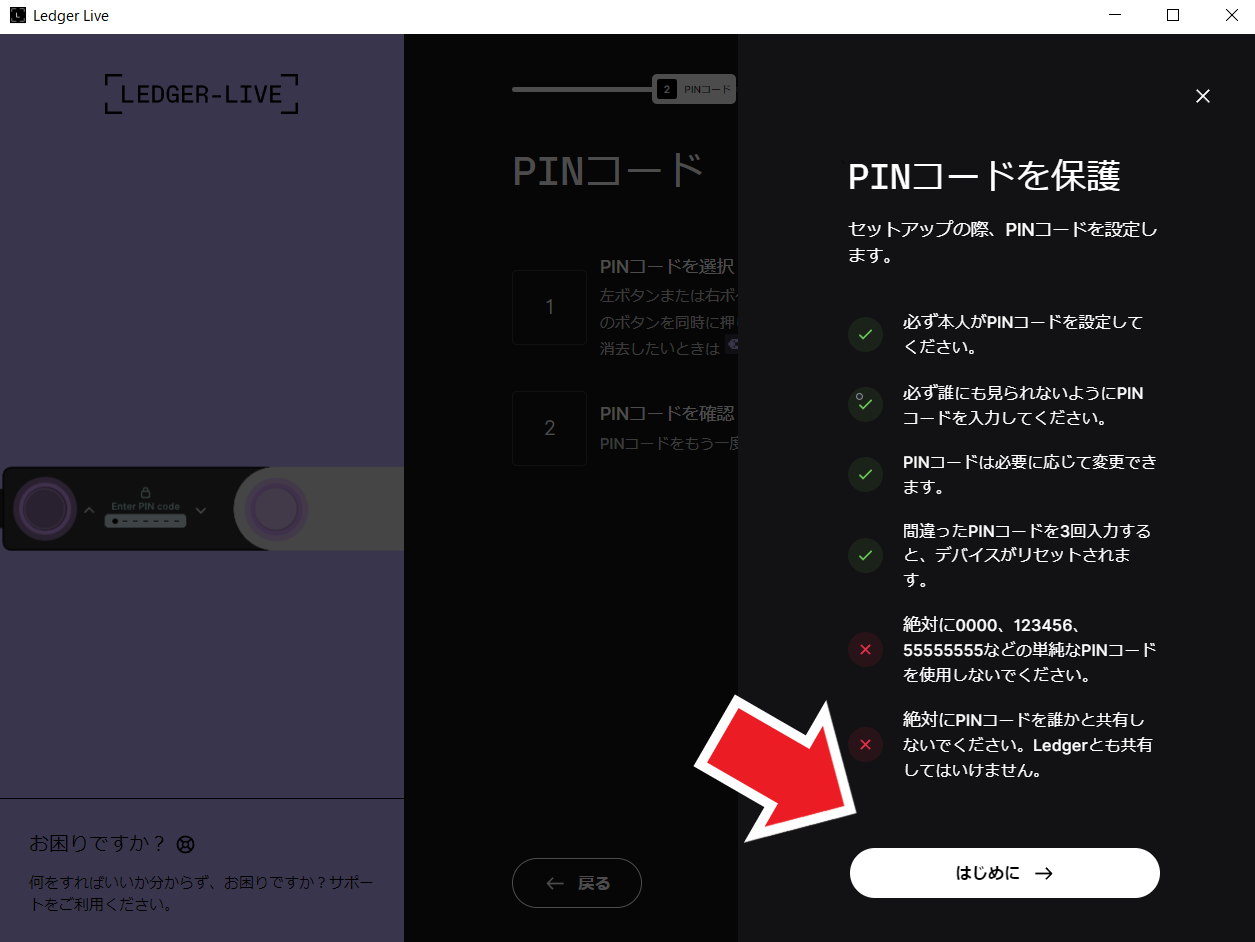
Task: Click the サポートをご利用ください description
Action: (201, 894)
